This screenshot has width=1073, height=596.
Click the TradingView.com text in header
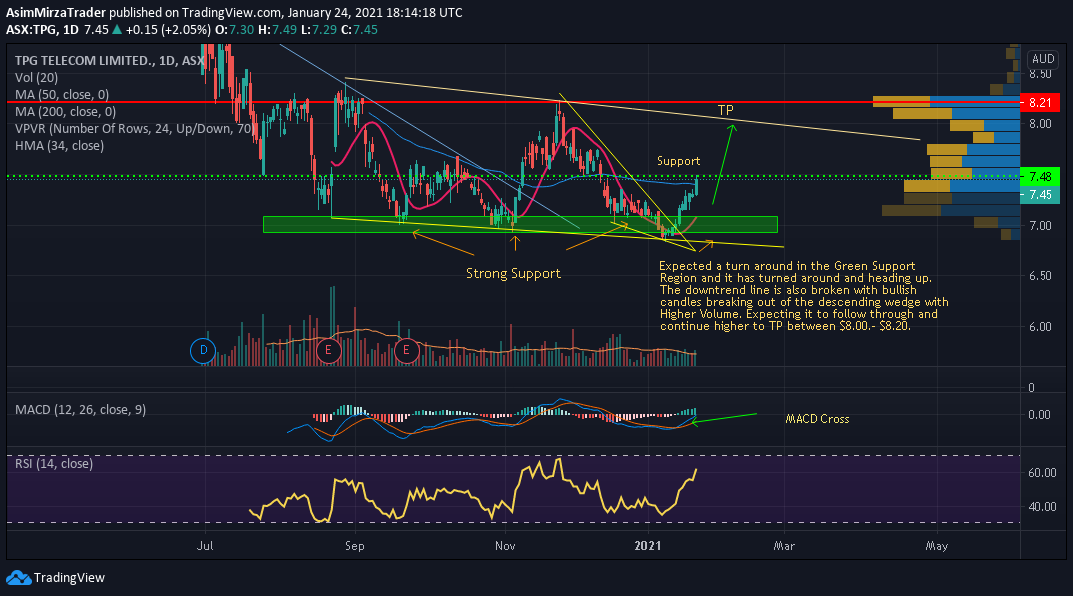click(233, 13)
